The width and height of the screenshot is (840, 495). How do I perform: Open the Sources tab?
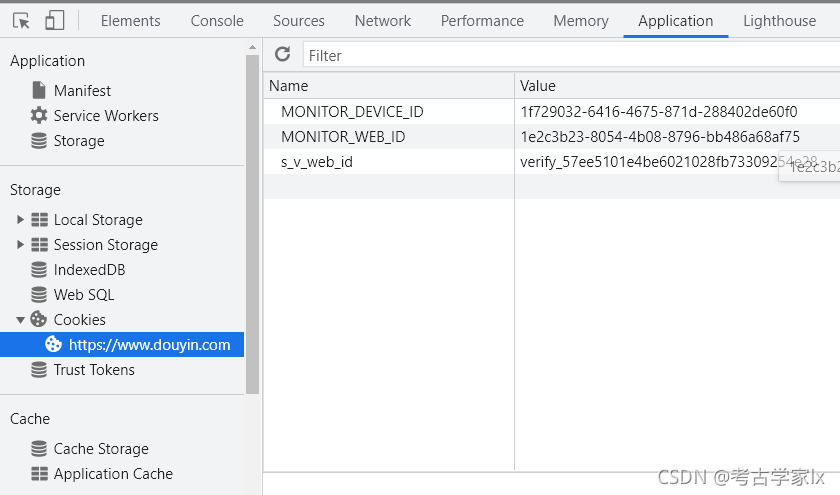(299, 21)
